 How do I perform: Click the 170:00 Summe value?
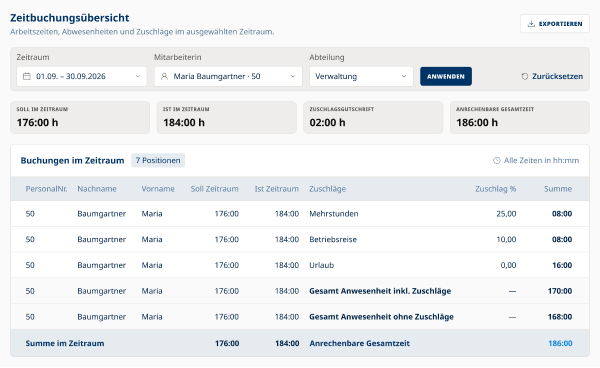(560, 291)
